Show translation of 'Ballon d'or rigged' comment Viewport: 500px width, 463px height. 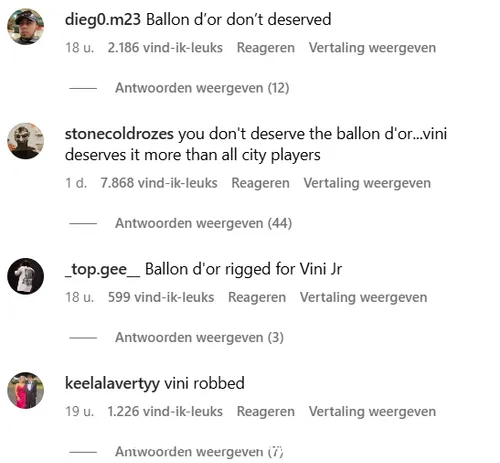click(x=363, y=297)
